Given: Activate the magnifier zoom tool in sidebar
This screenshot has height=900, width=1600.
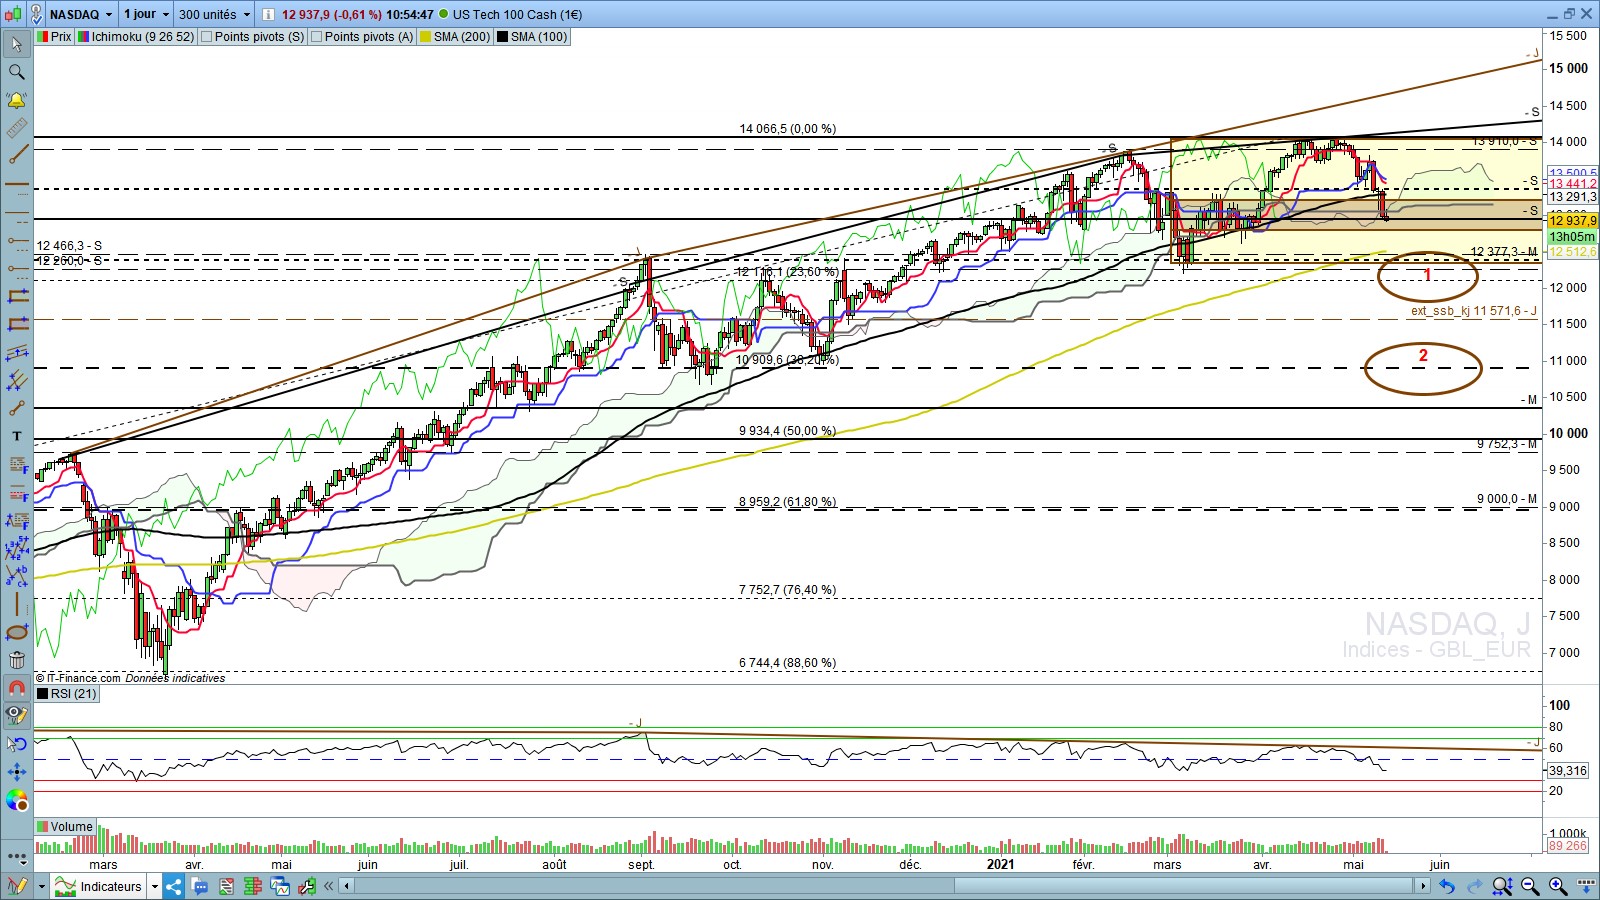Looking at the screenshot, I should coord(16,72).
